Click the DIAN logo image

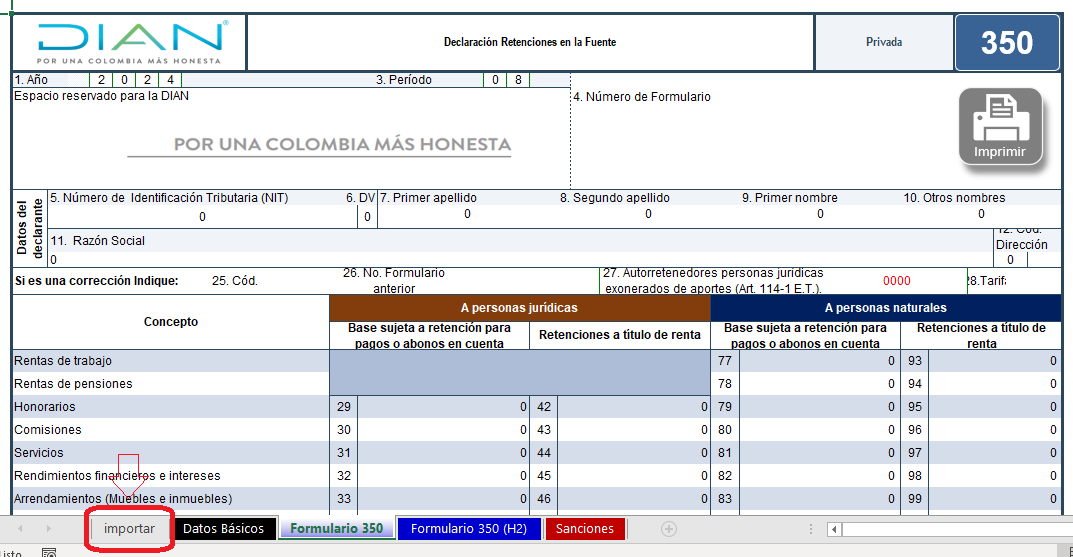pos(131,43)
